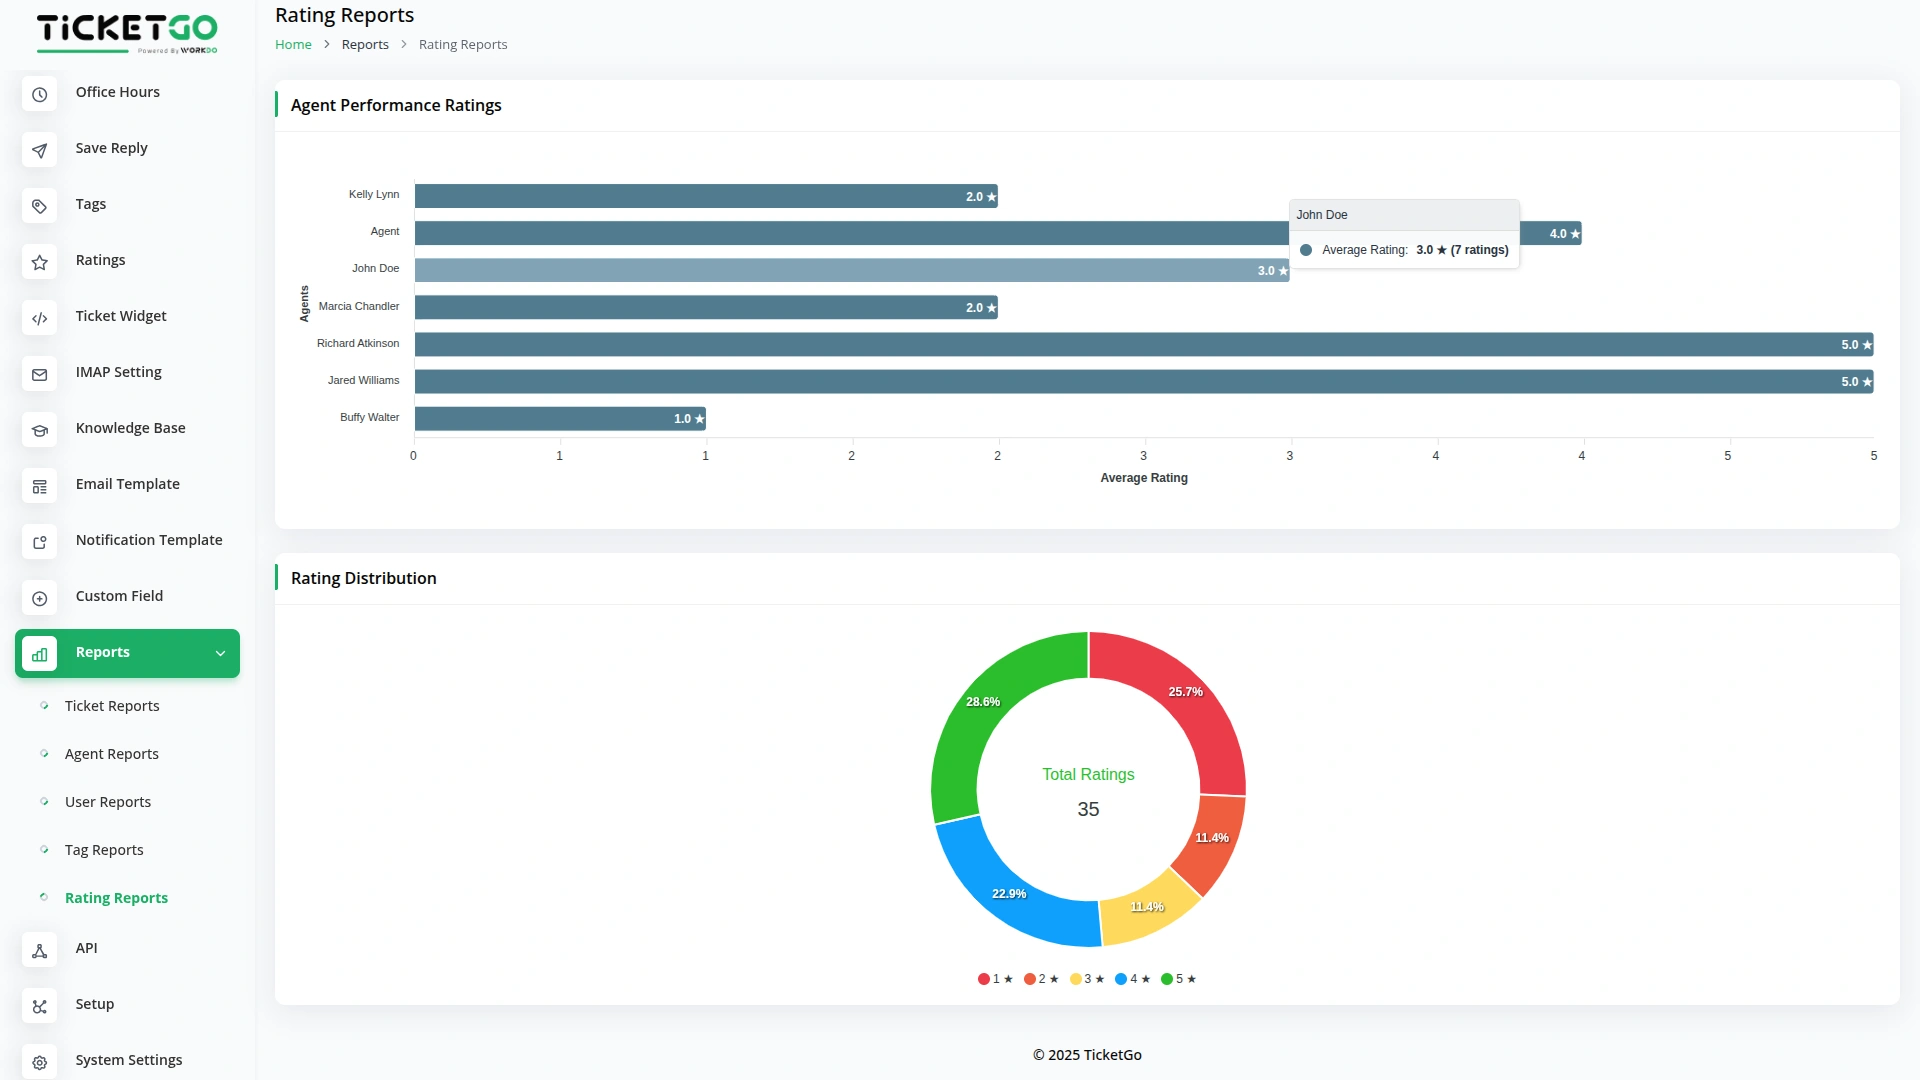This screenshot has height=1080, width=1920.
Task: Open the Email Template menu entry
Action: [x=127, y=485]
